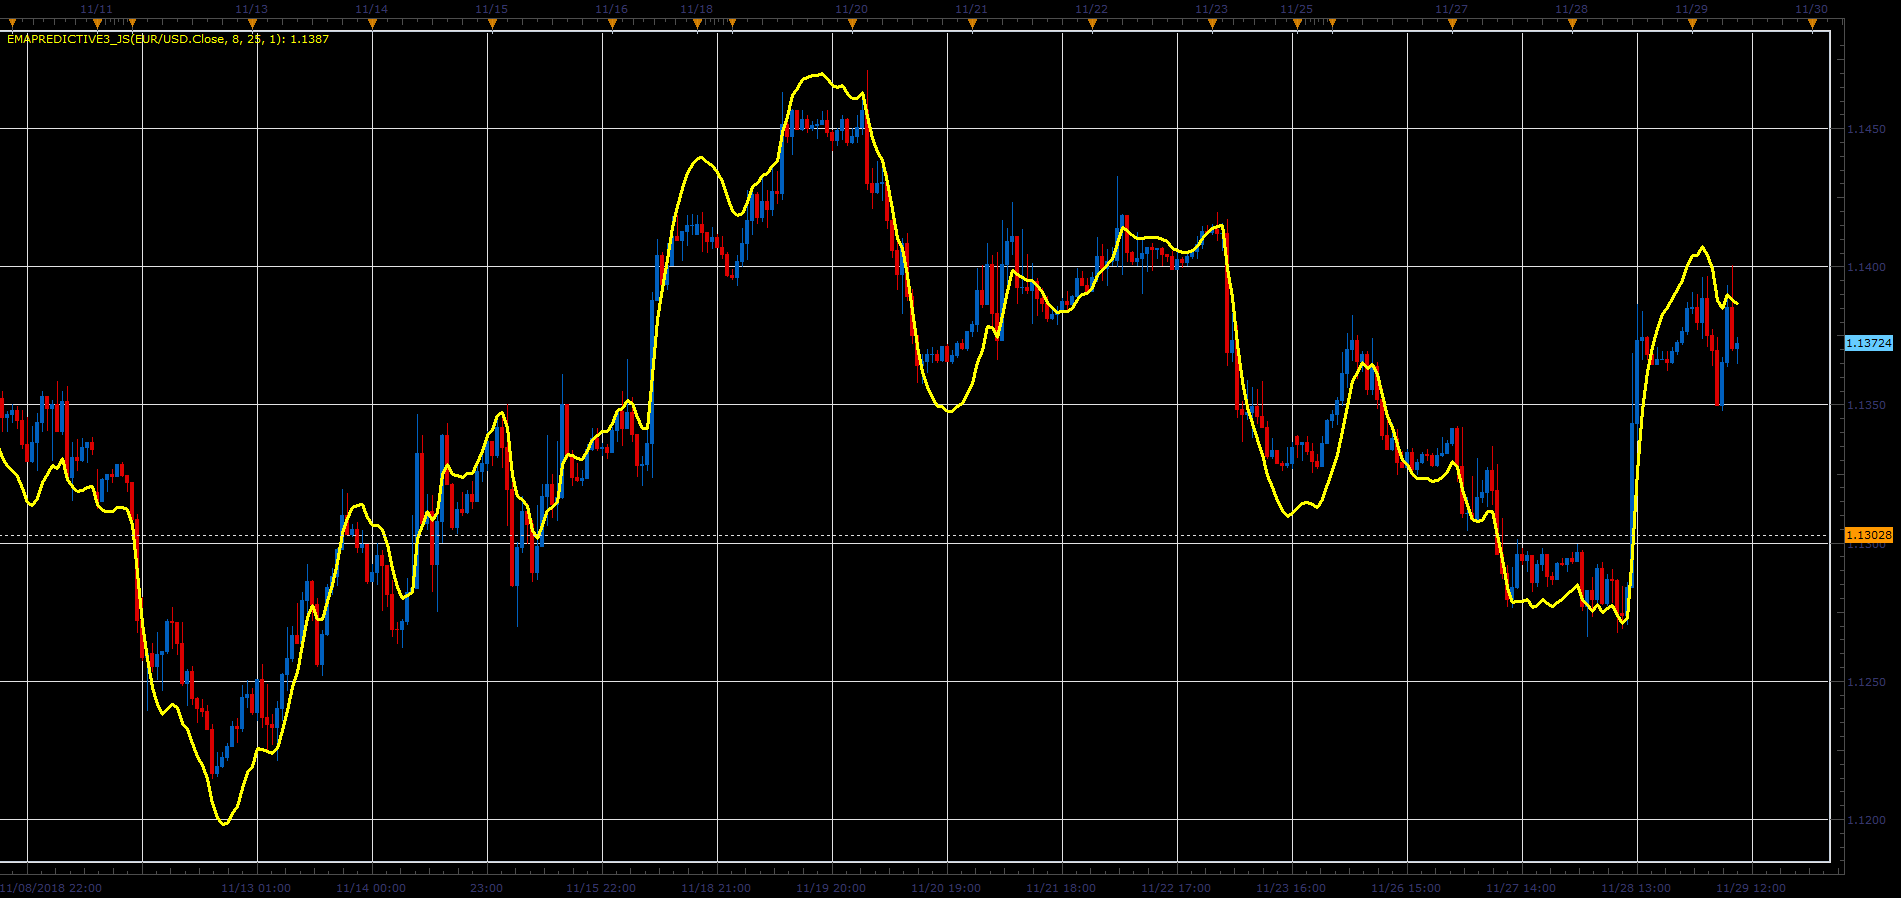Click the 11/28 13:00 time axis label

pos(1636,888)
